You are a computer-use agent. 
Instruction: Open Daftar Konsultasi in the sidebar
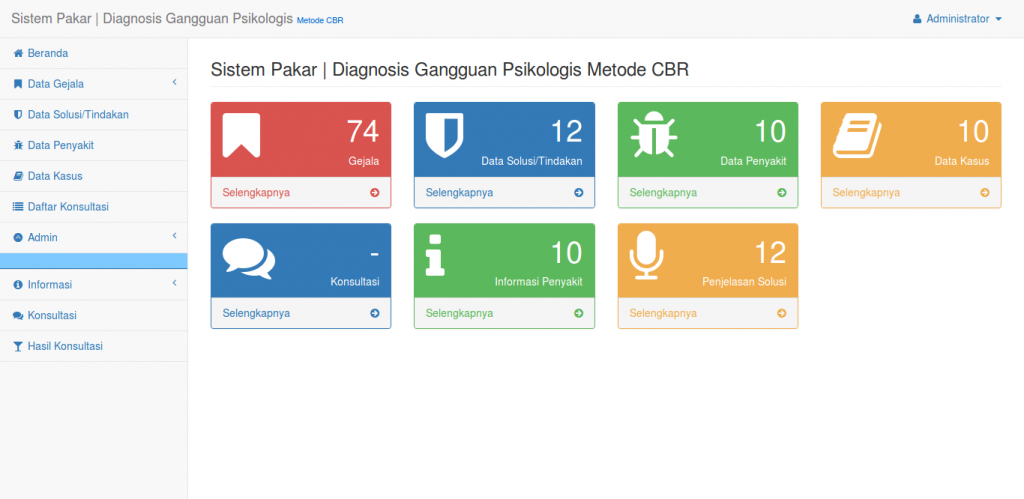pyautogui.click(x=93, y=207)
